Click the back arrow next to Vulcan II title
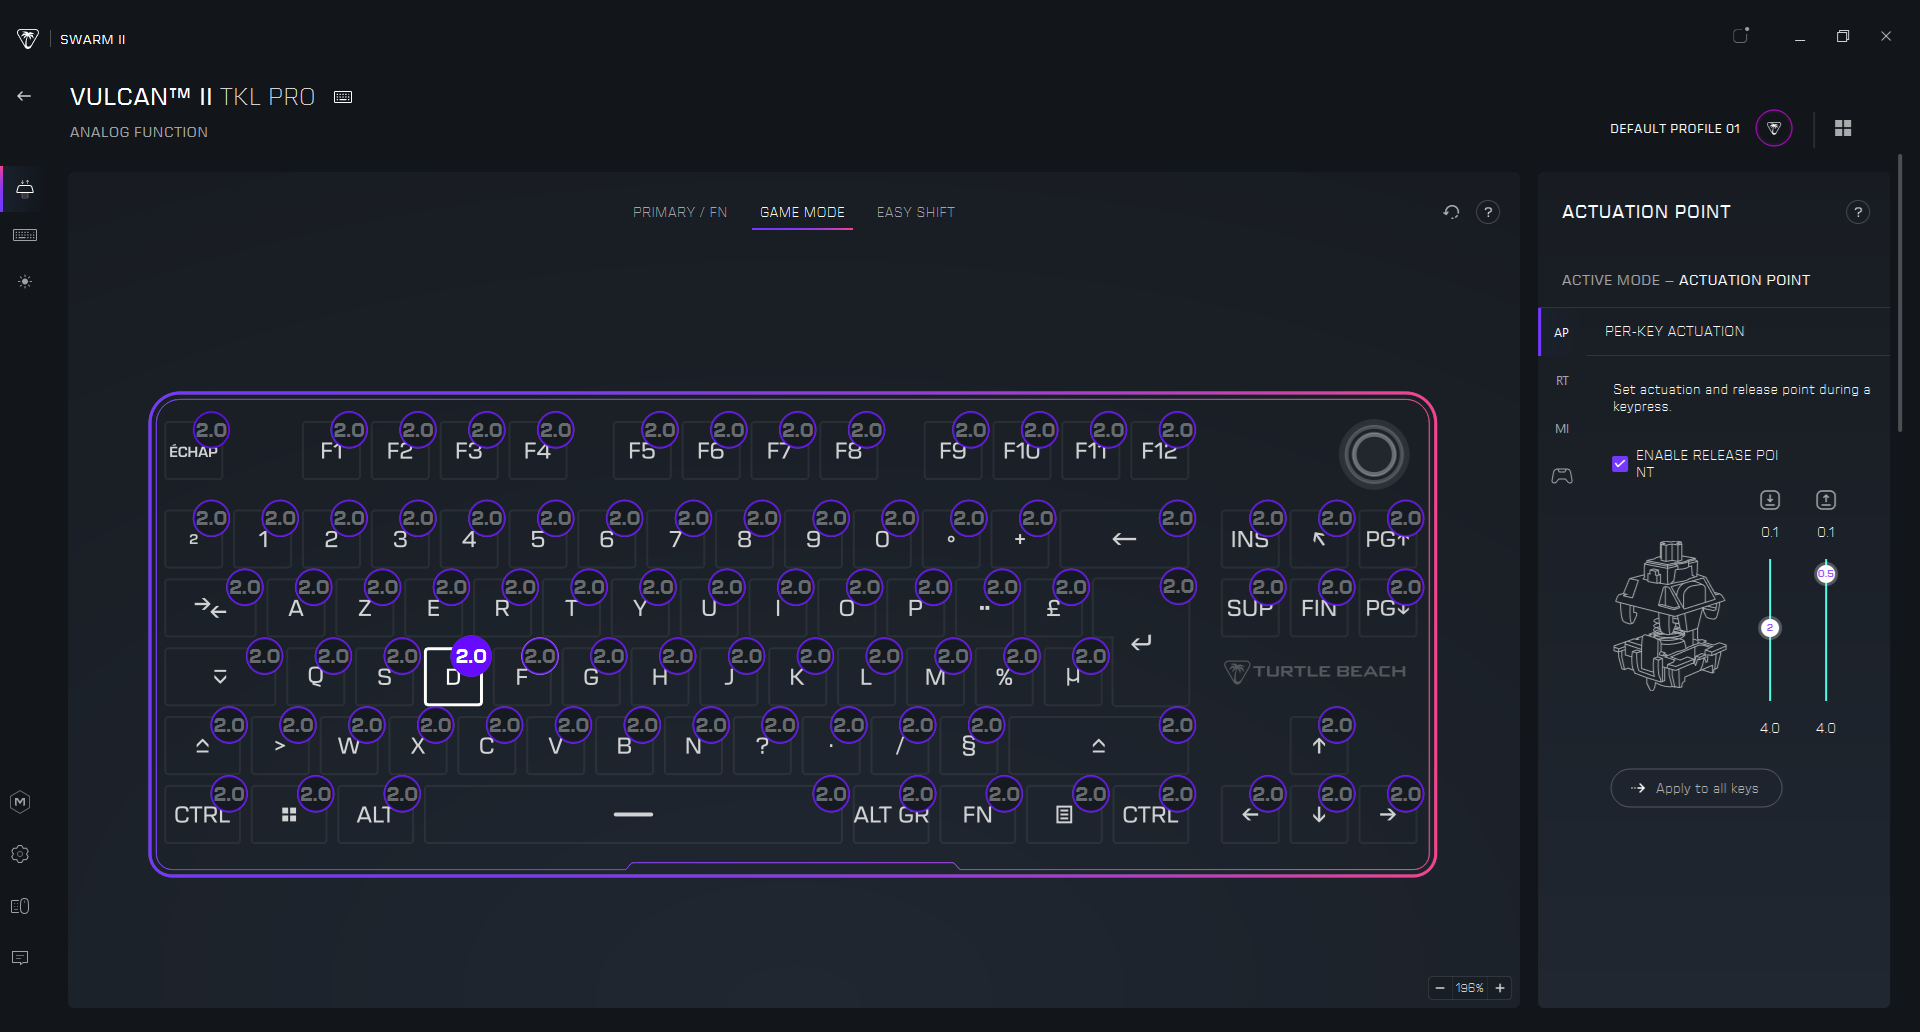1920x1032 pixels. coord(24,95)
